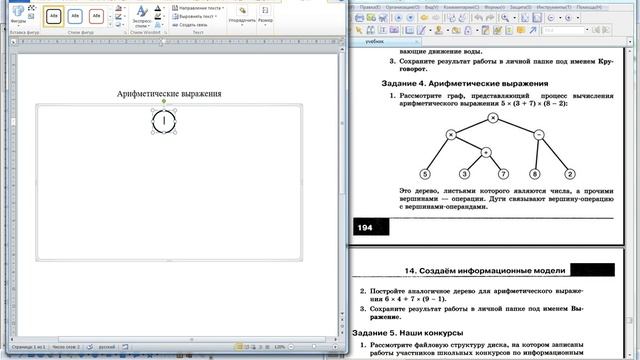Click the zoom out minus button in Word

[291, 347]
